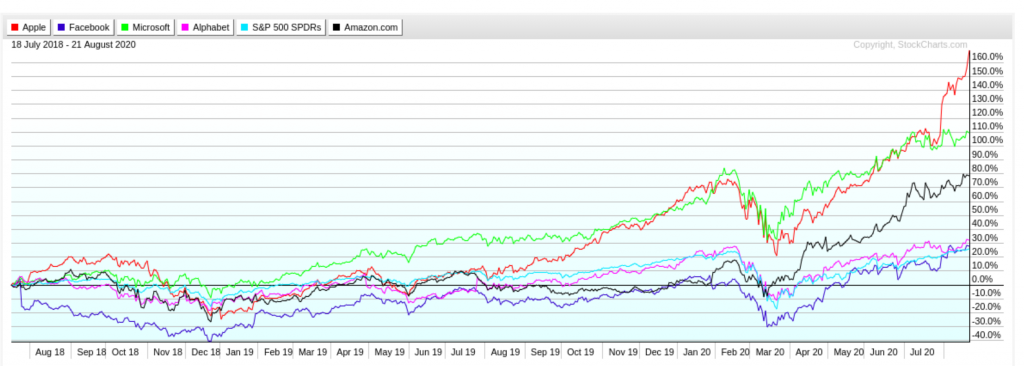The width and height of the screenshot is (1024, 366).
Task: Click the date range text 18 July 2018 - 21 August 2020
Action: click(74, 45)
